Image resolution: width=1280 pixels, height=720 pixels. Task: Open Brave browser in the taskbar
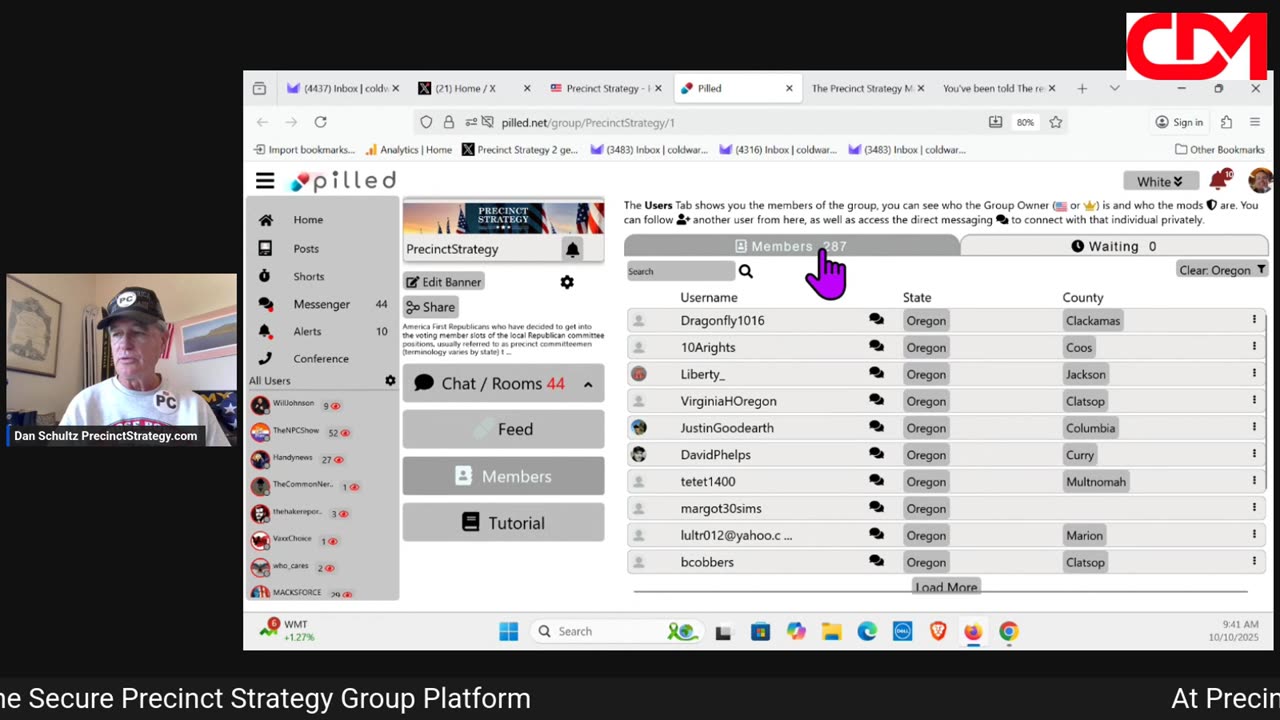coord(938,631)
